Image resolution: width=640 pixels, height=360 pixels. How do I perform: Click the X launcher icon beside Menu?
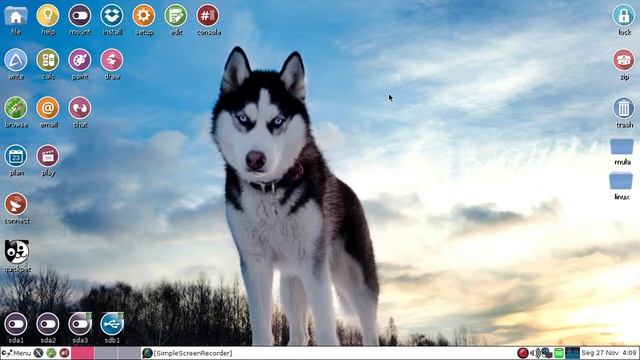(38, 353)
